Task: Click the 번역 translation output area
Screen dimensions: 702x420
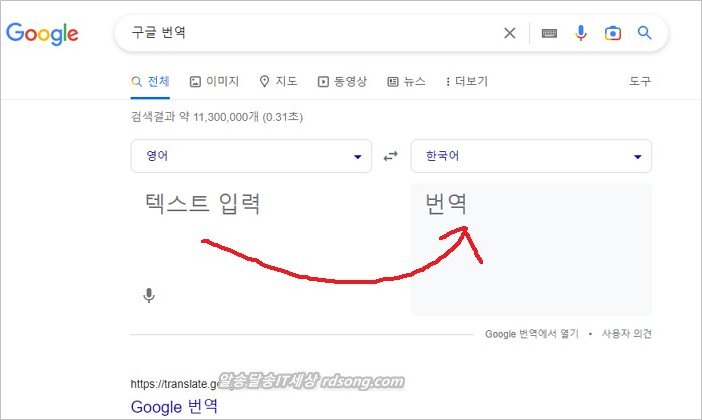Action: coord(531,249)
